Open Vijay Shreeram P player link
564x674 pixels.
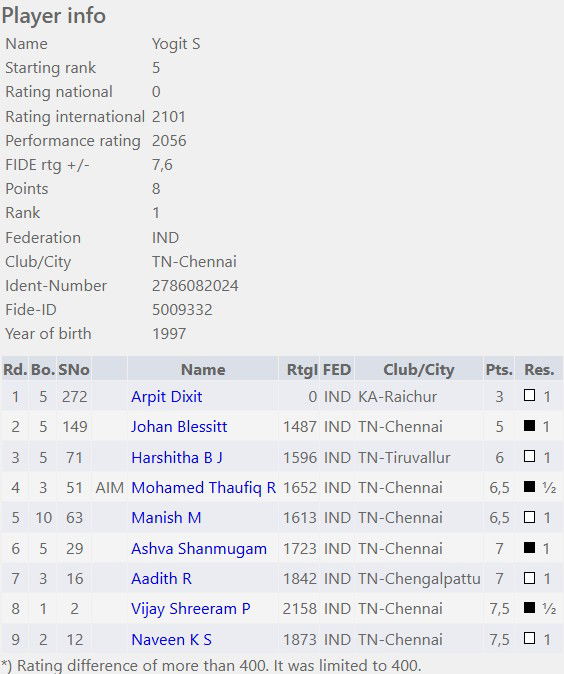coord(190,609)
